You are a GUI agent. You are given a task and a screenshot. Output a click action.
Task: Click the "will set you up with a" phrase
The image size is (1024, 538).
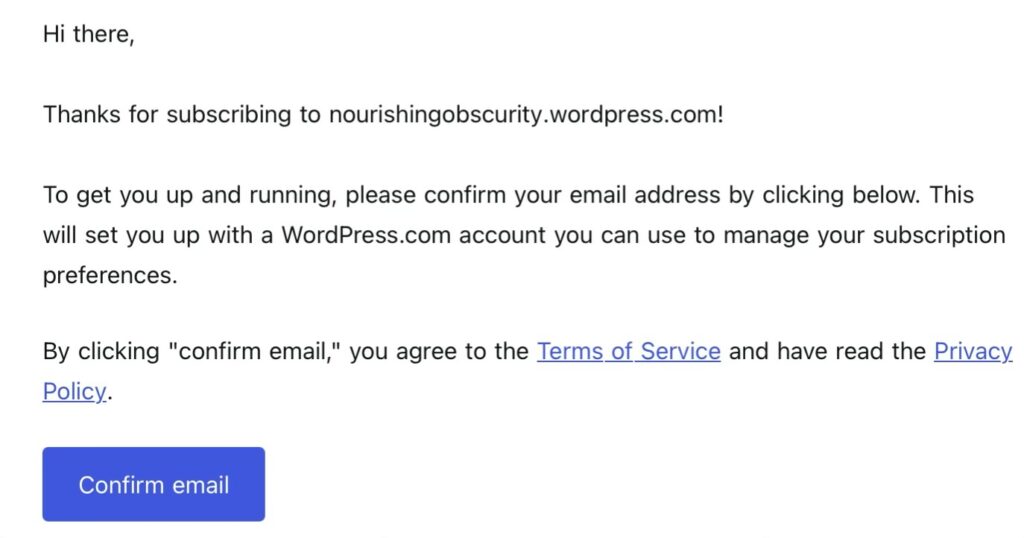[x=158, y=236]
